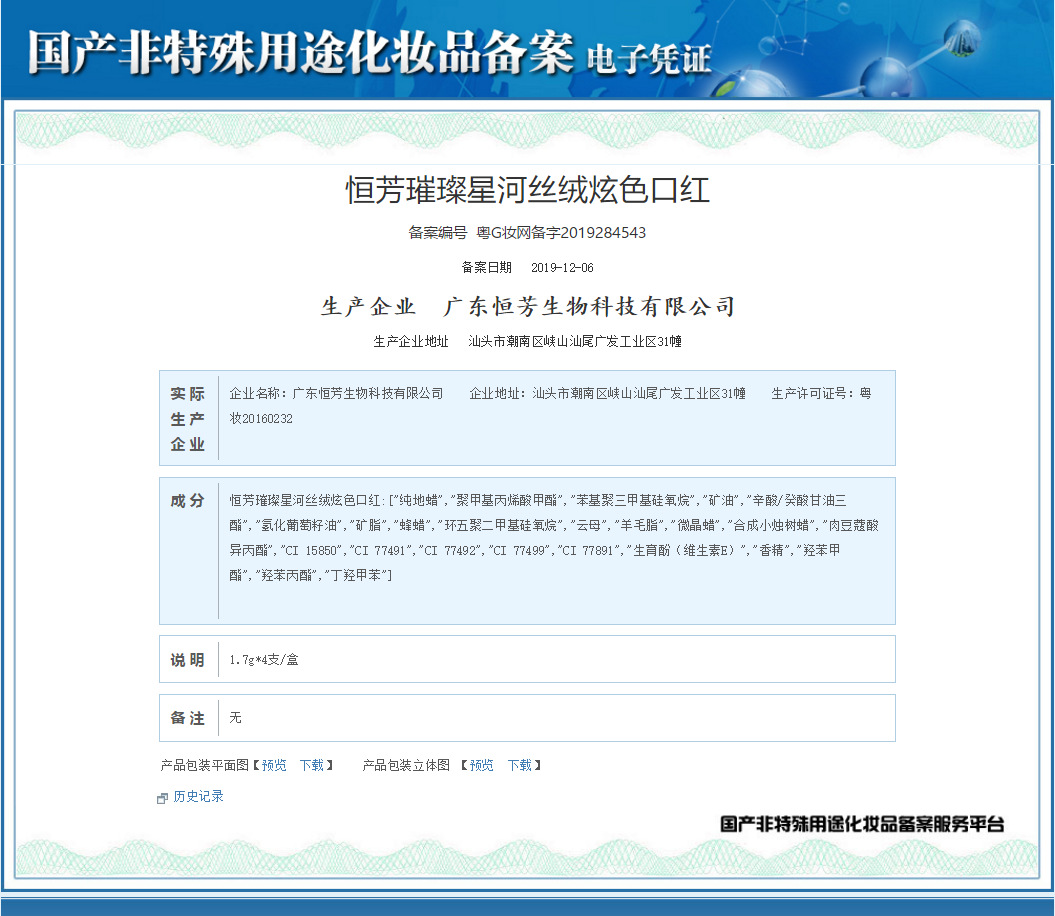Viewport: 1055px width, 916px height.
Task: Preview the 产品包装平面图 image
Action: (274, 765)
